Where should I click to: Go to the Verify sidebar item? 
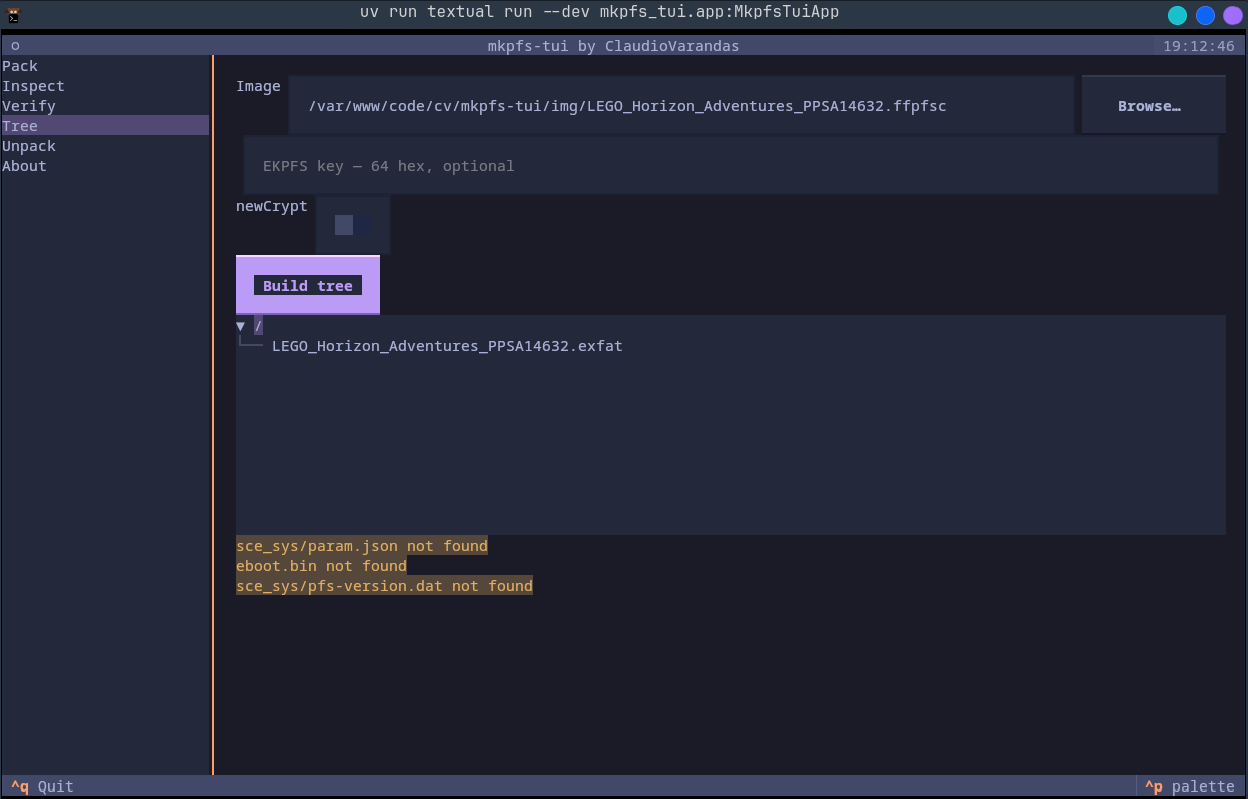click(105, 106)
